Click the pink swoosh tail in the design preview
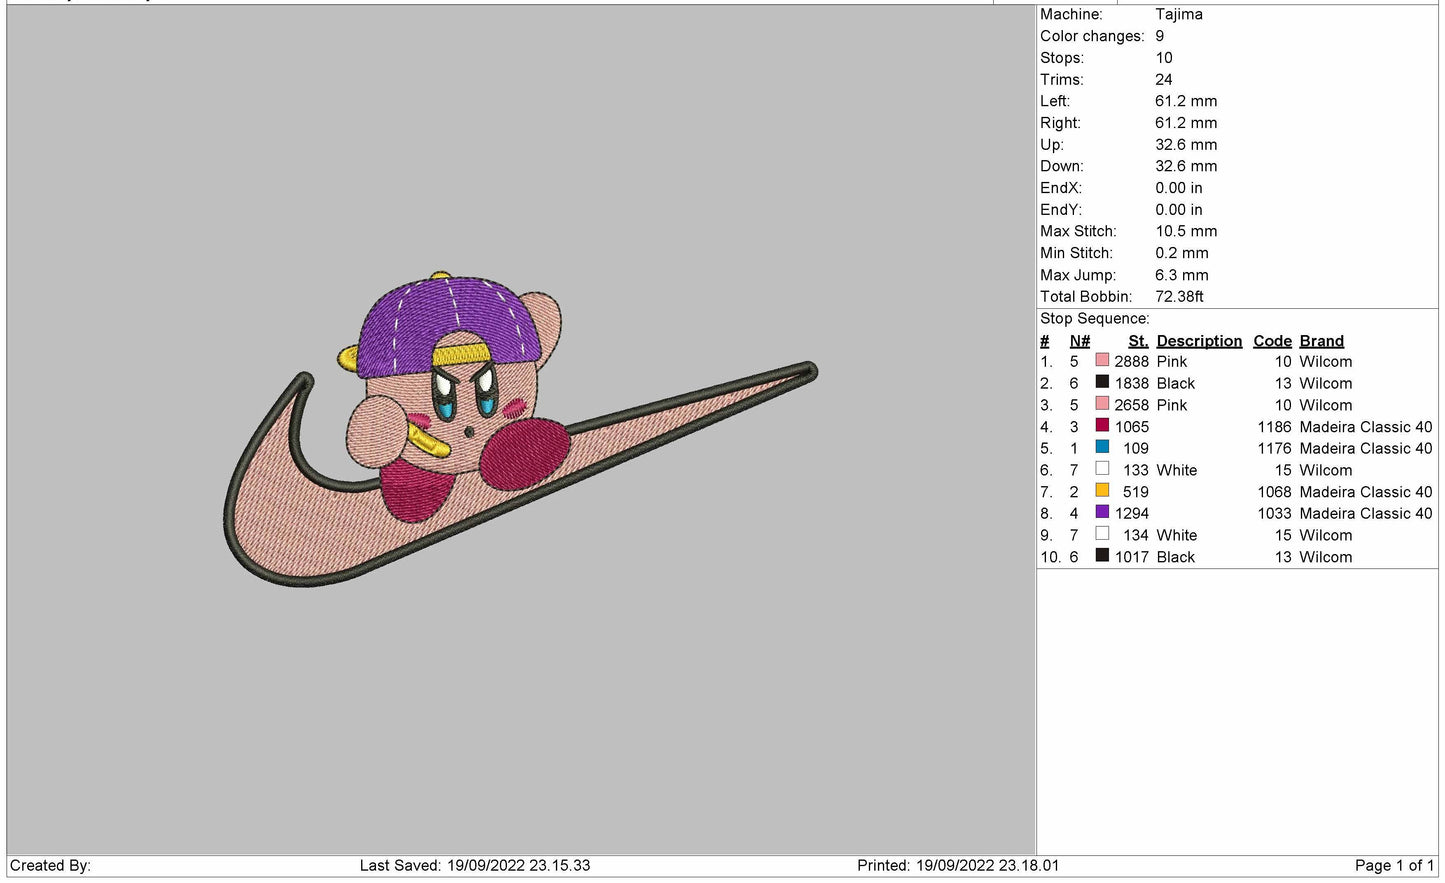Image resolution: width=1445 pixels, height=883 pixels. click(700, 410)
